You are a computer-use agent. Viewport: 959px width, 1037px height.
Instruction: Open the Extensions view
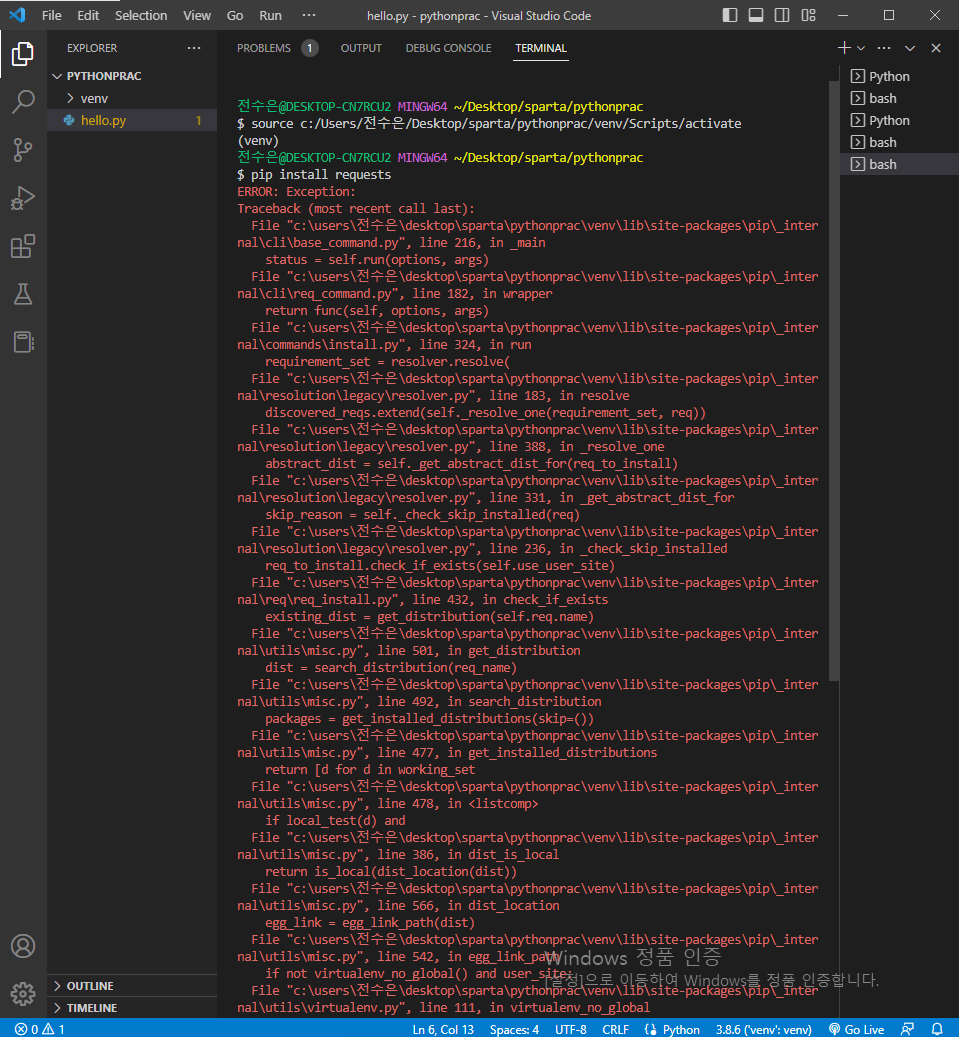pyautogui.click(x=23, y=246)
